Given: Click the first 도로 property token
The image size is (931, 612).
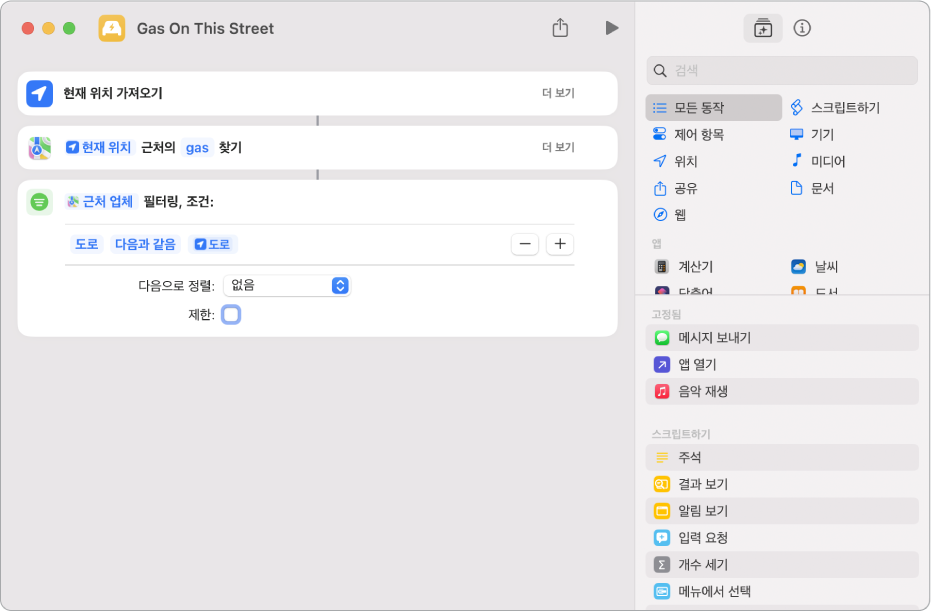Looking at the screenshot, I should tap(87, 244).
